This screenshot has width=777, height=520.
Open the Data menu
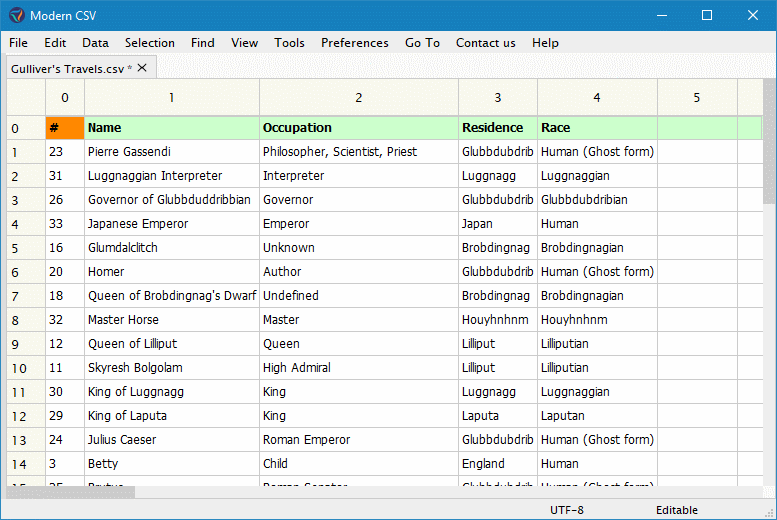95,43
